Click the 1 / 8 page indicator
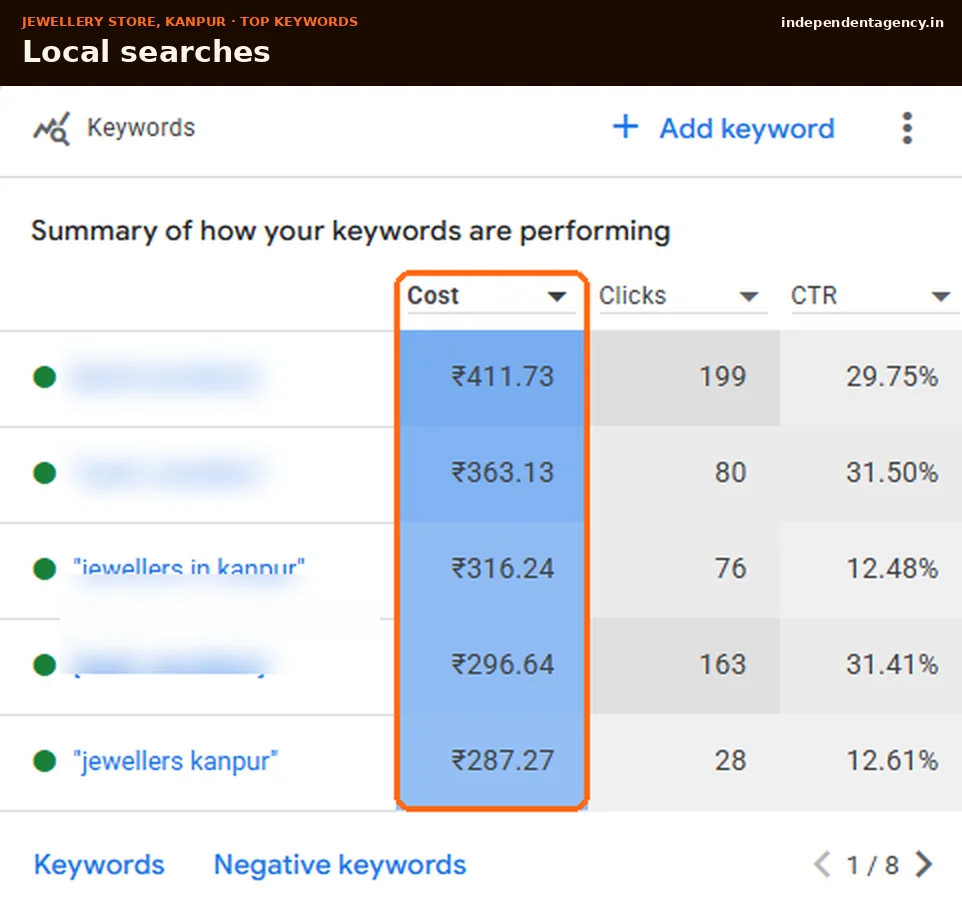This screenshot has height=902, width=962. [872, 866]
